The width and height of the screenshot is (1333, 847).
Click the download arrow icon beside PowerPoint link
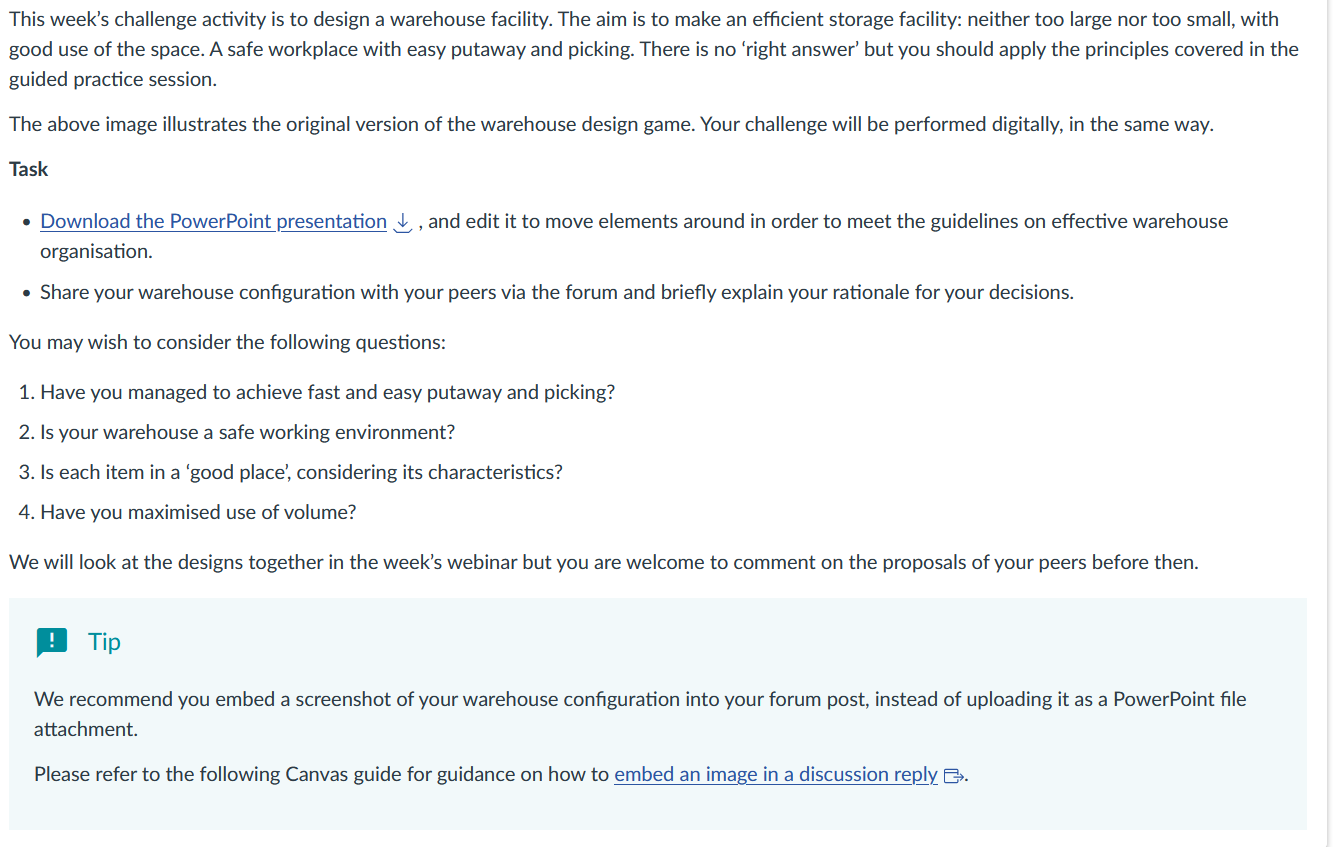(x=402, y=222)
